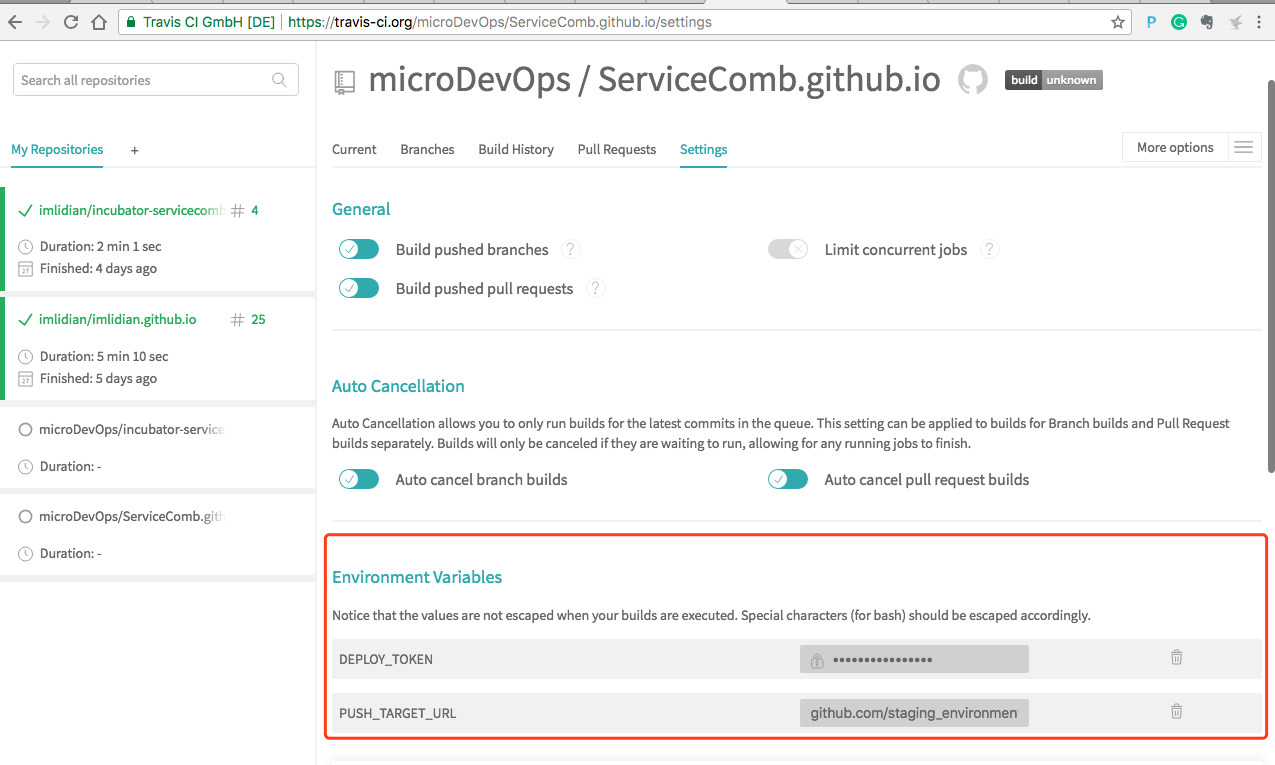Image resolution: width=1275 pixels, height=765 pixels.
Task: Click the browser reload button
Action: coord(71,22)
